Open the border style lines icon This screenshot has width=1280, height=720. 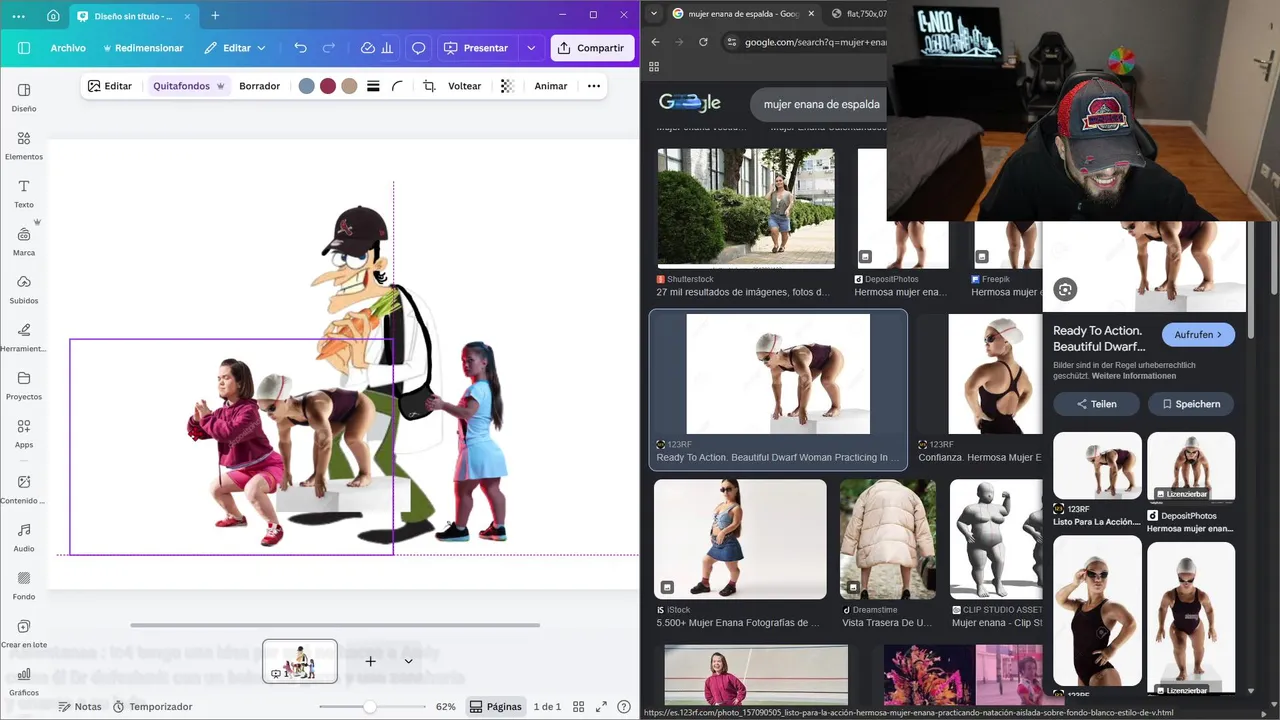tap(373, 86)
